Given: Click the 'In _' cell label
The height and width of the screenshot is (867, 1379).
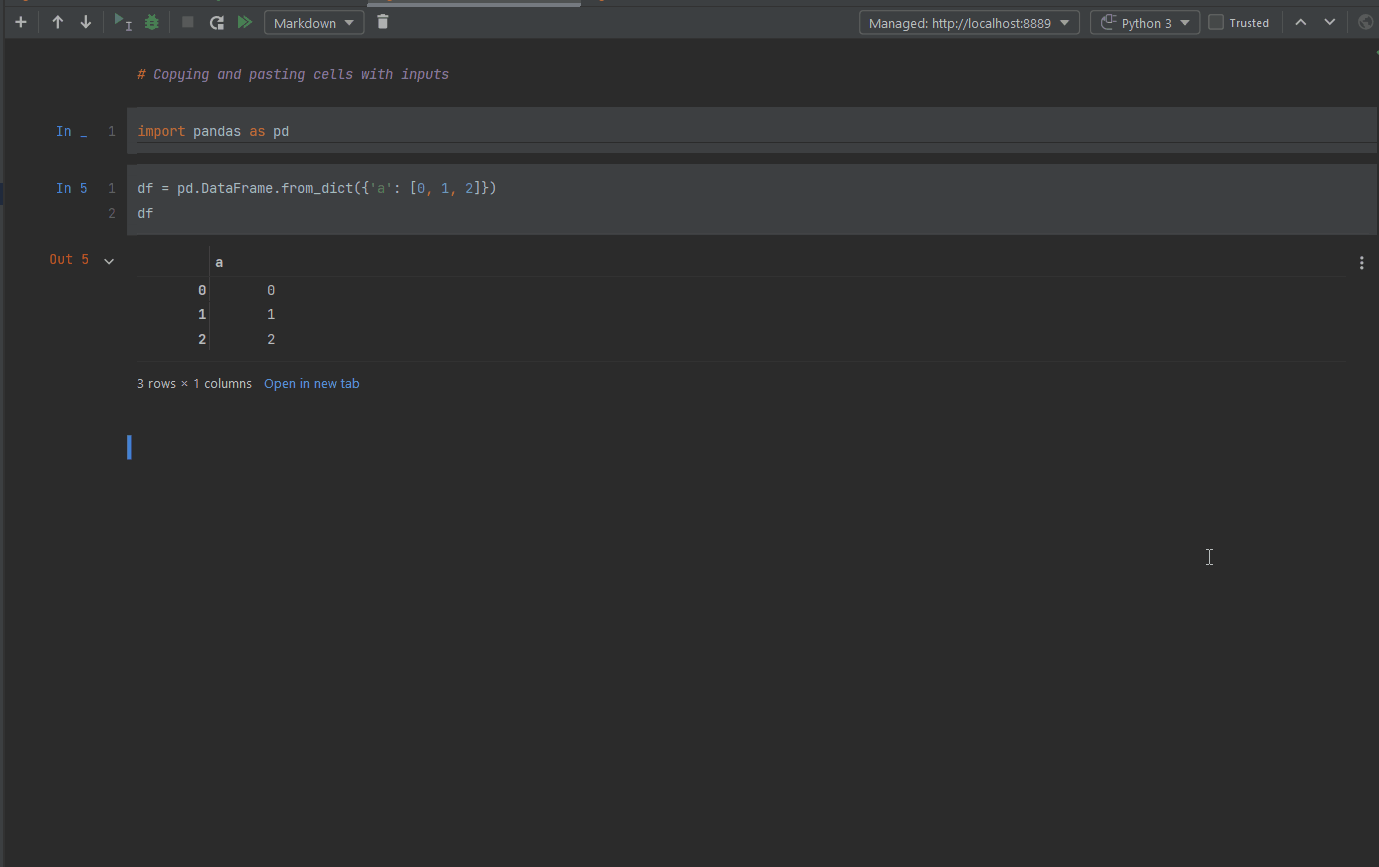Looking at the screenshot, I should (x=72, y=131).
